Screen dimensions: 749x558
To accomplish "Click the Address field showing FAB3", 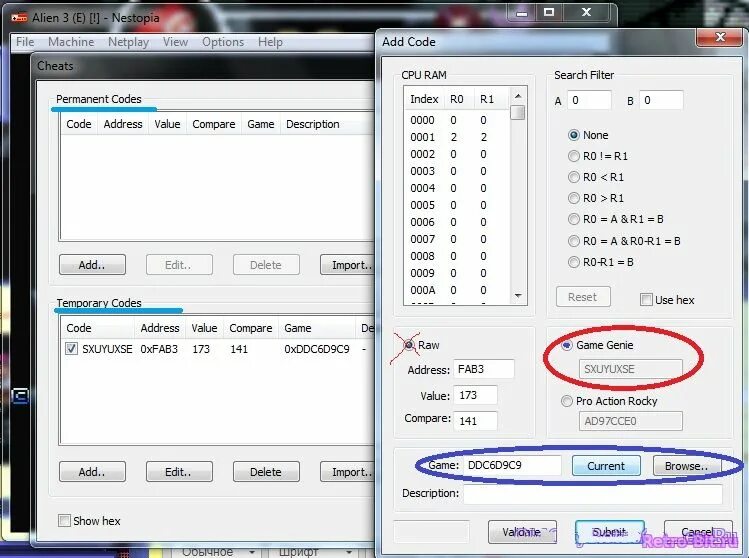I will pyautogui.click(x=483, y=369).
